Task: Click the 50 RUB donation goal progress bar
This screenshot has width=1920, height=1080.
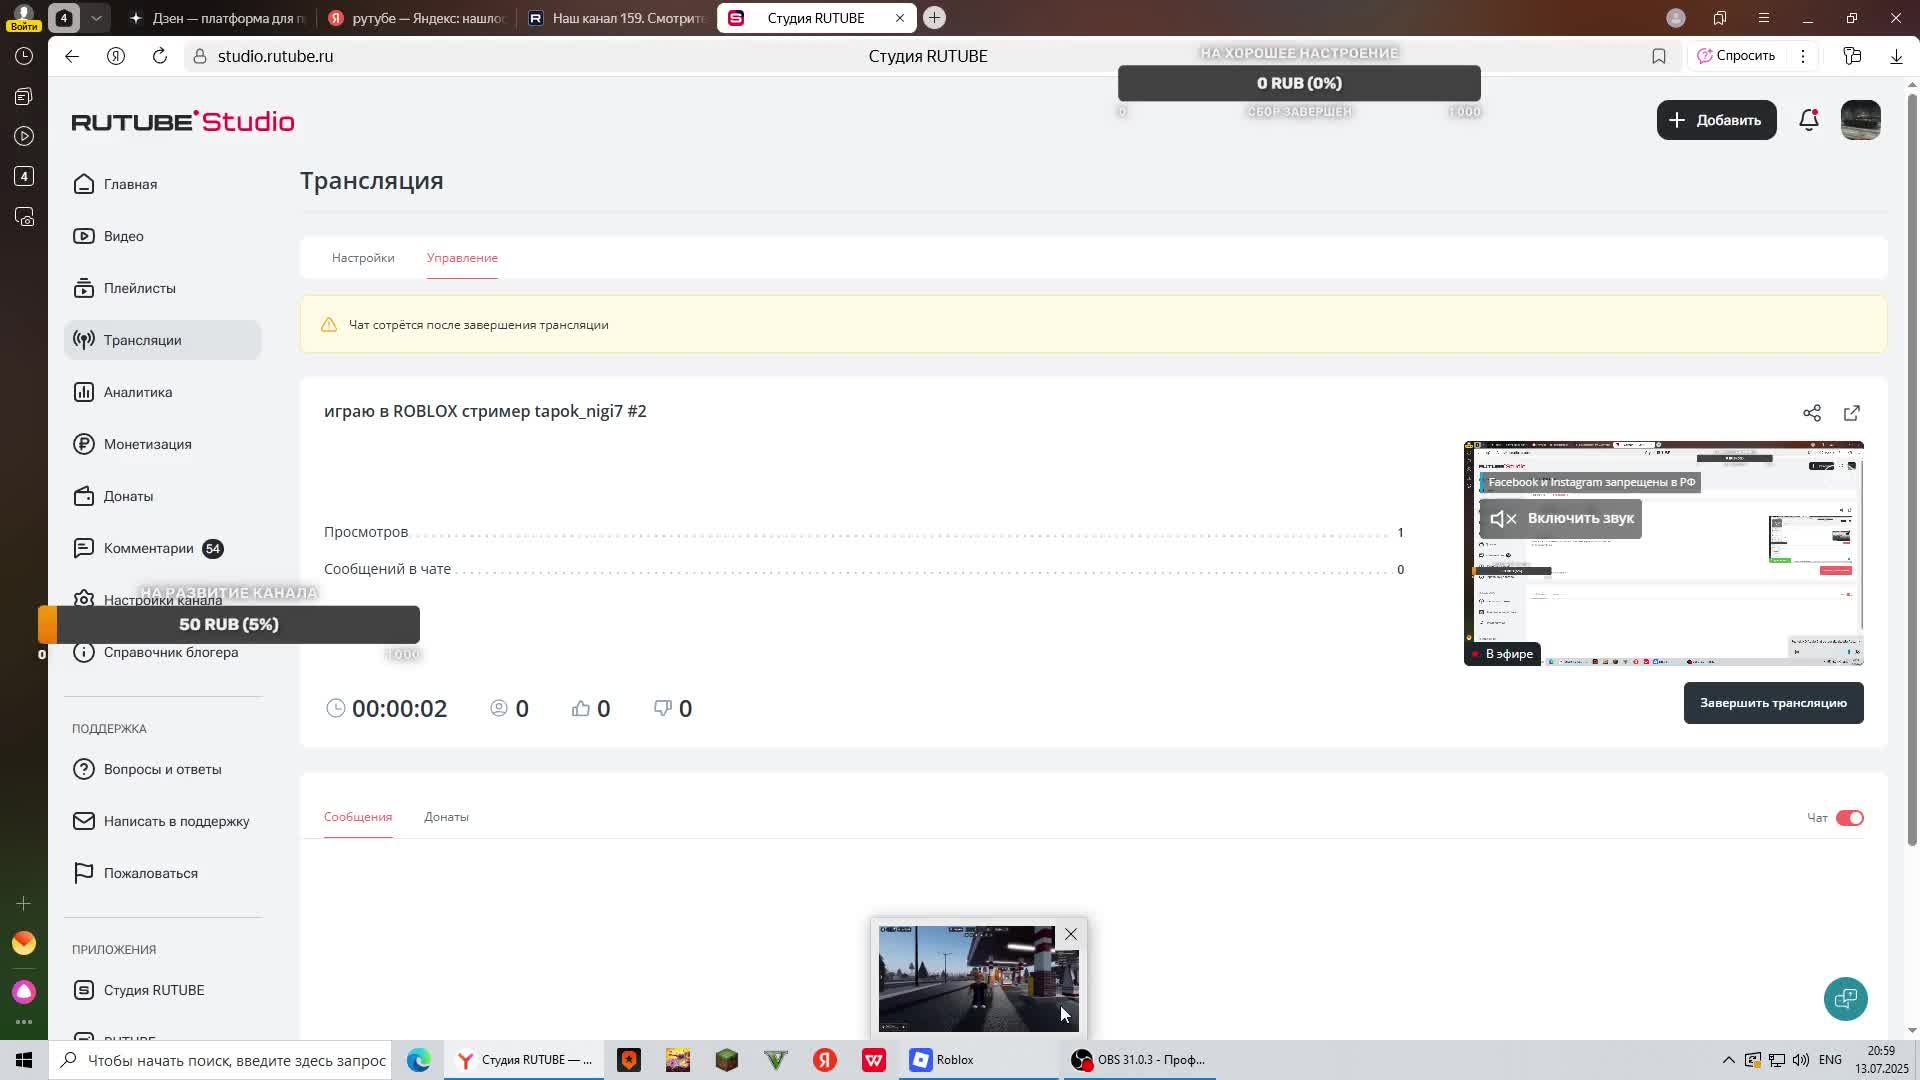Action: [x=229, y=624]
